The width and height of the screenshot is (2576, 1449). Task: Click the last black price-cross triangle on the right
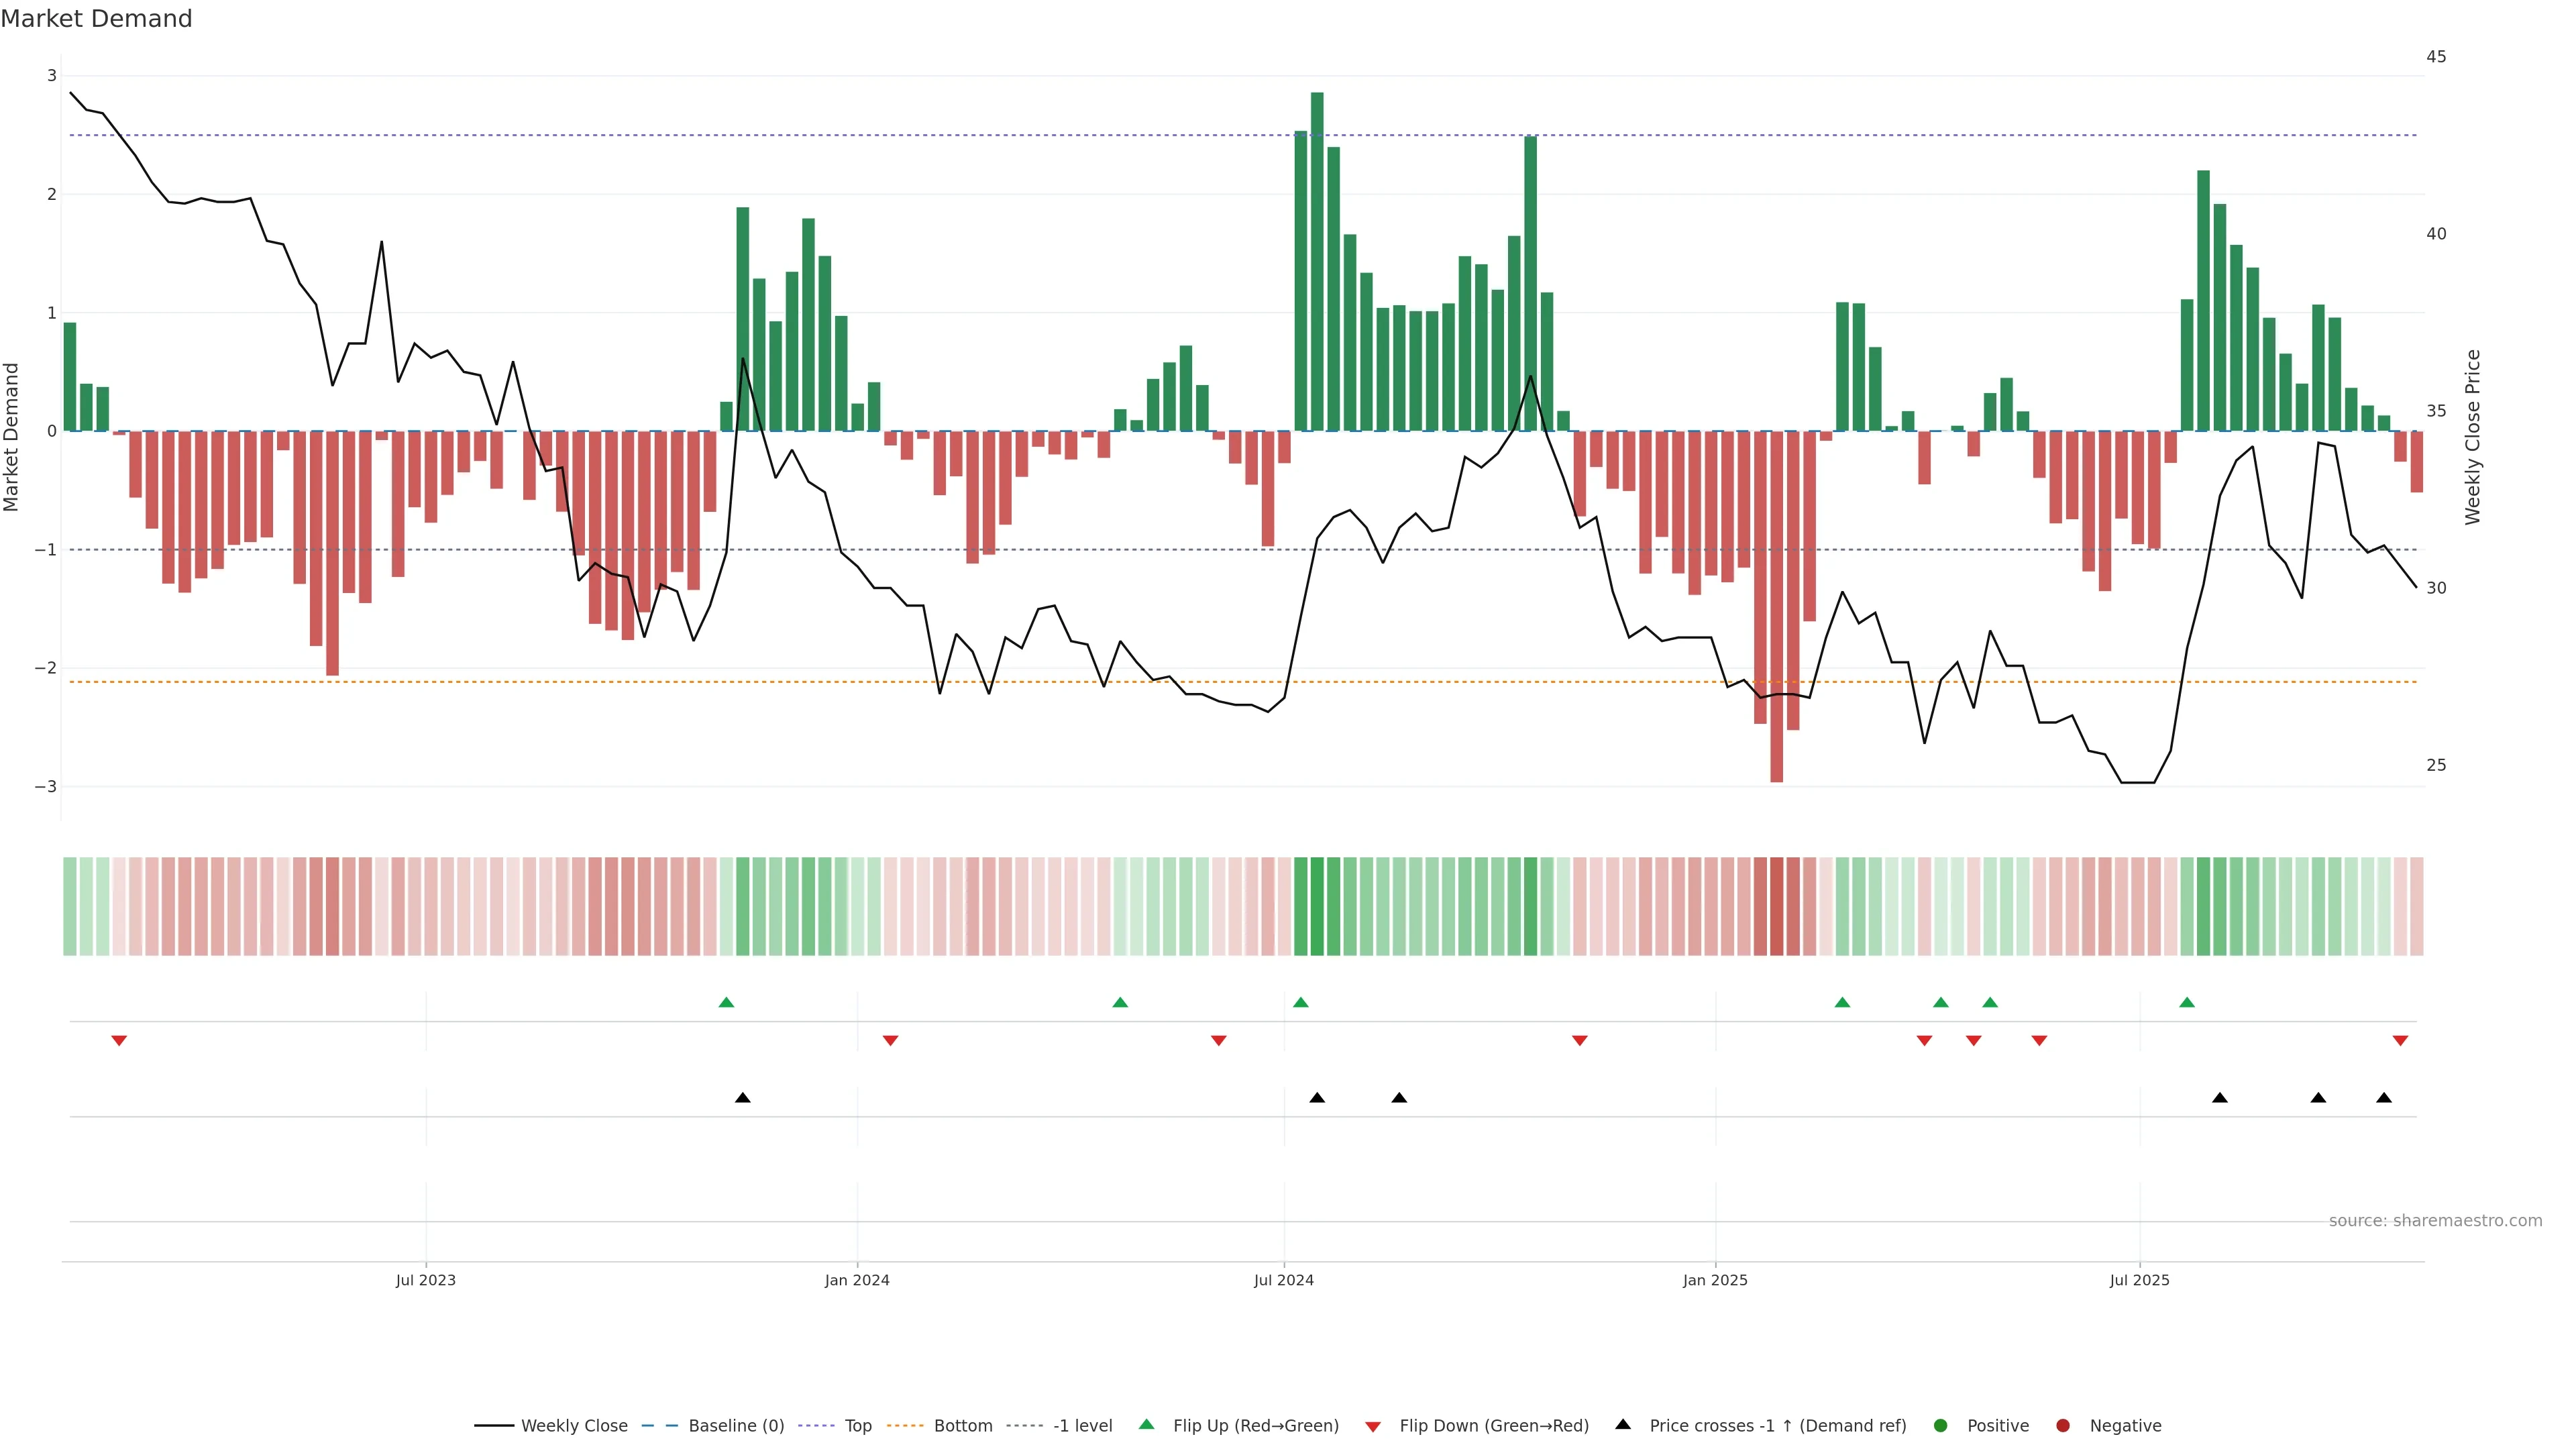pos(2384,1098)
